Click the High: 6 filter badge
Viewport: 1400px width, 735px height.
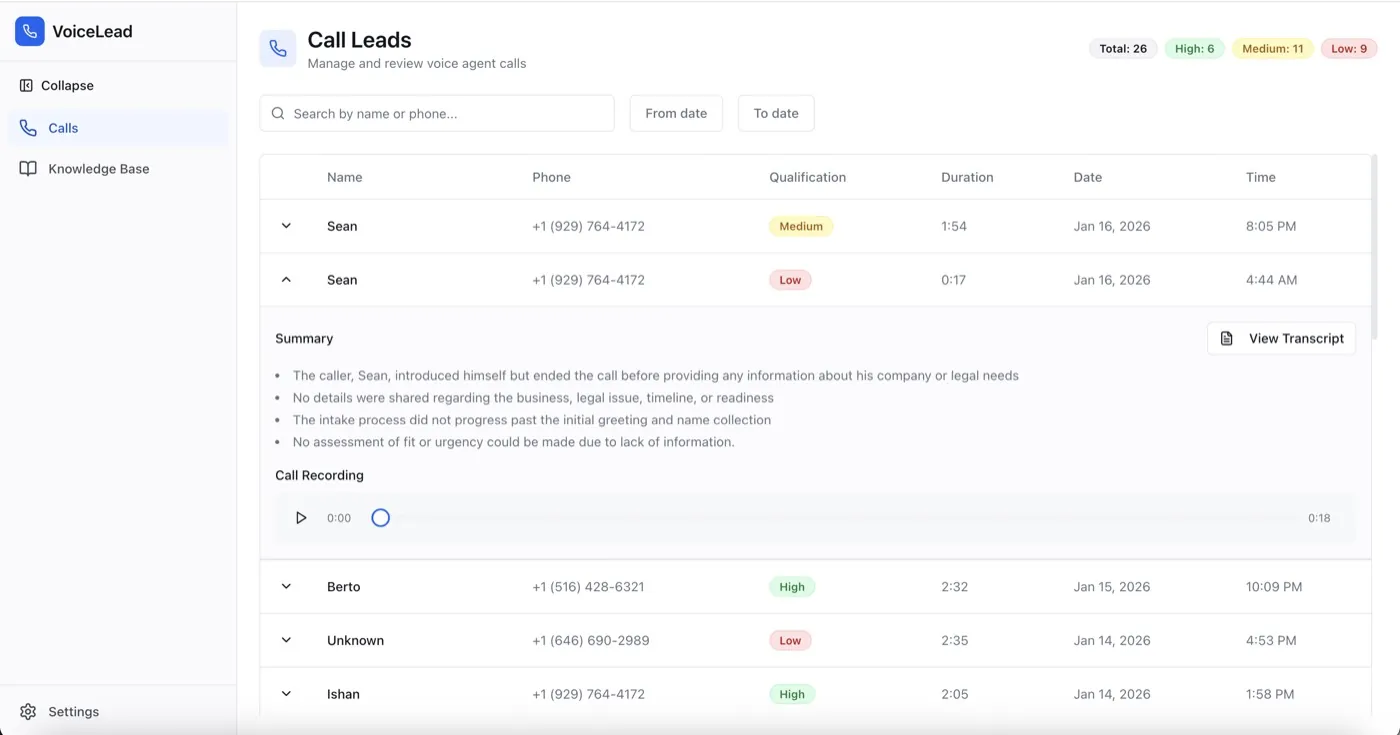[1194, 49]
